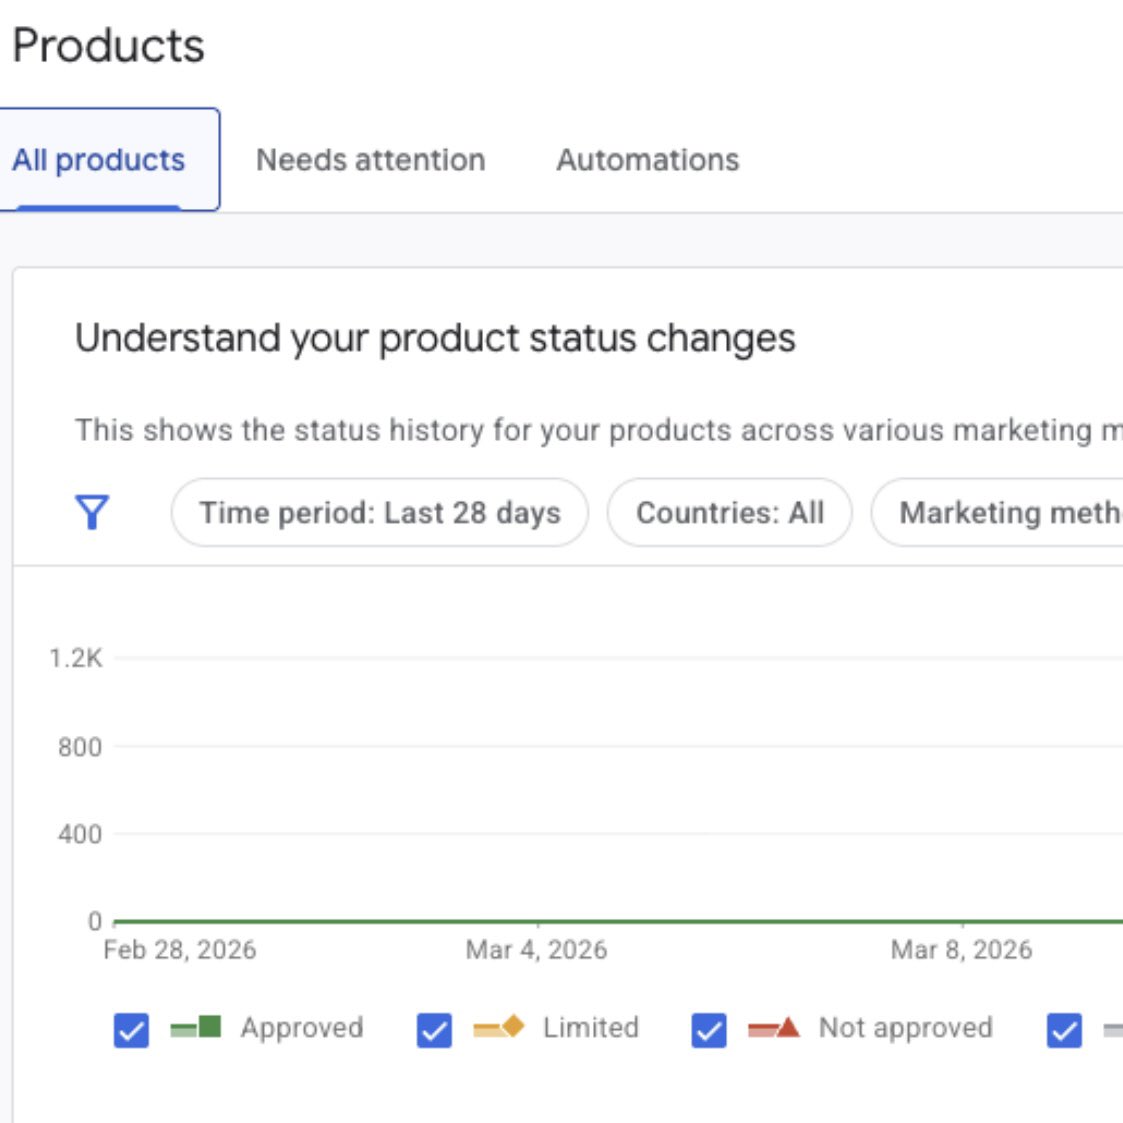Select the All products tab
This screenshot has width=1123, height=1123.
coord(99,160)
